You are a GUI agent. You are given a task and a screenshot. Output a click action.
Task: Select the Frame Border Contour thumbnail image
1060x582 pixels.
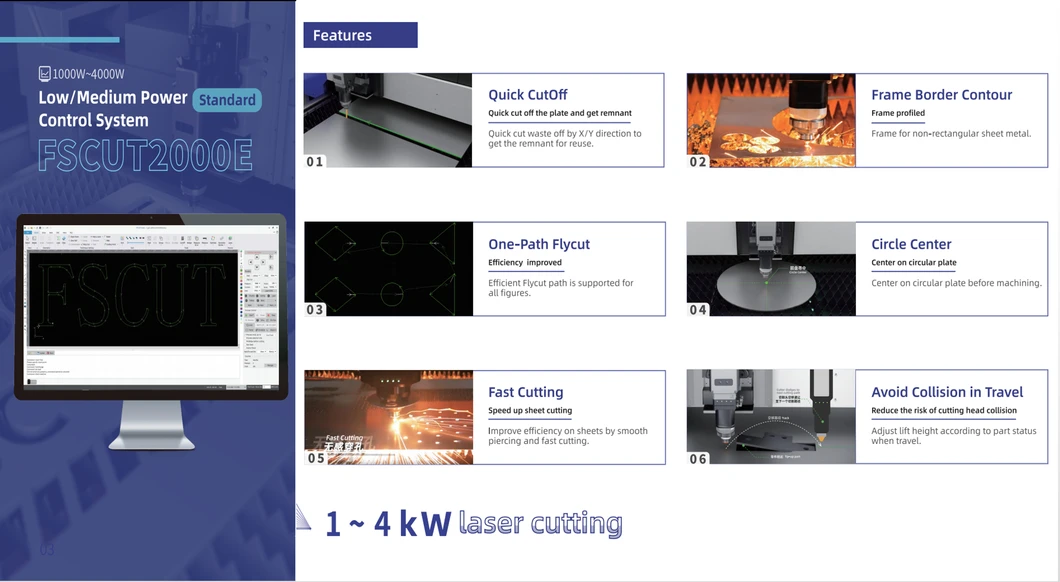(771, 120)
